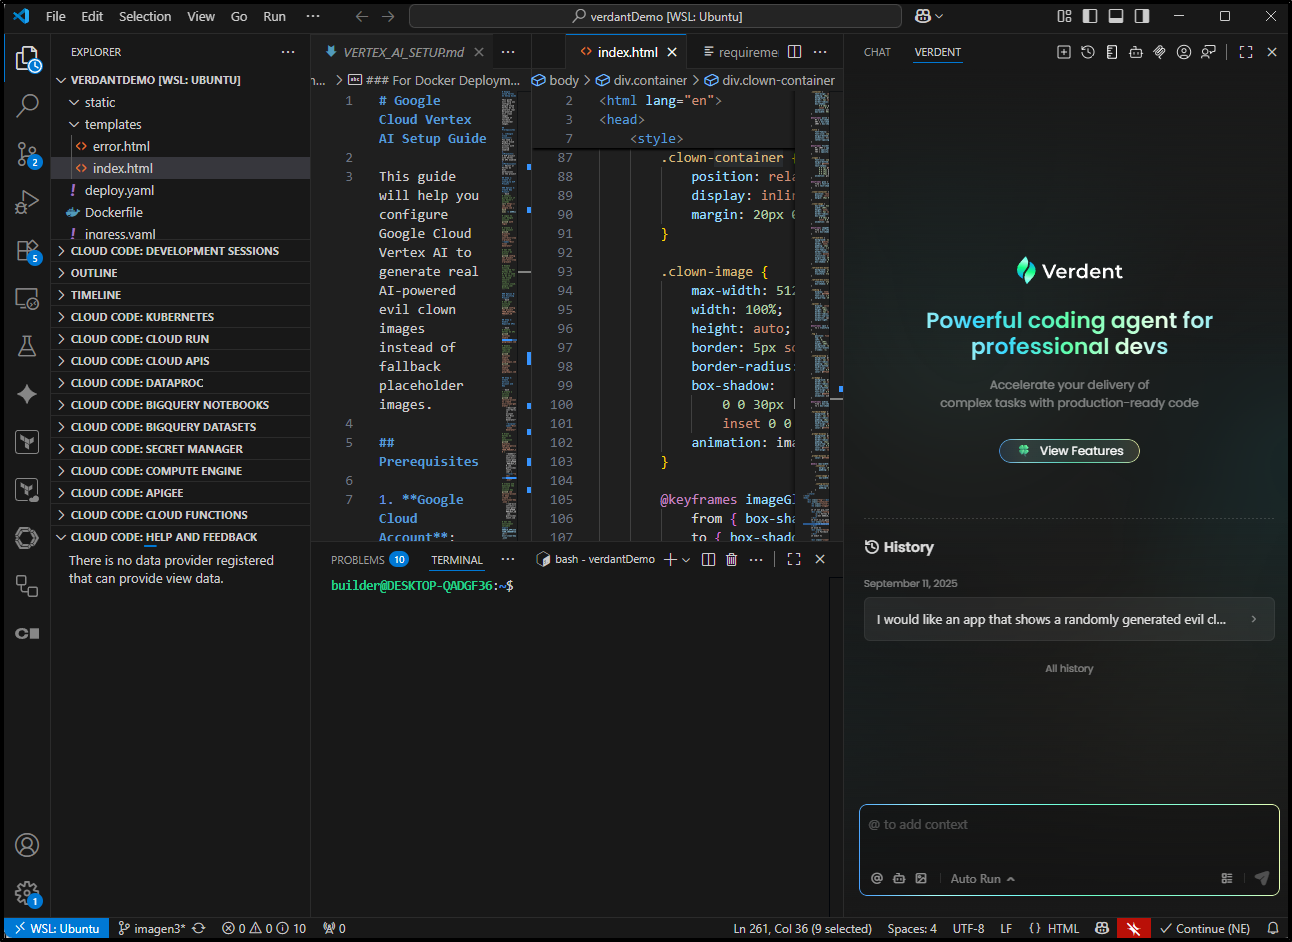Click the kill terminal trash icon
This screenshot has width=1292, height=942.
tap(731, 559)
